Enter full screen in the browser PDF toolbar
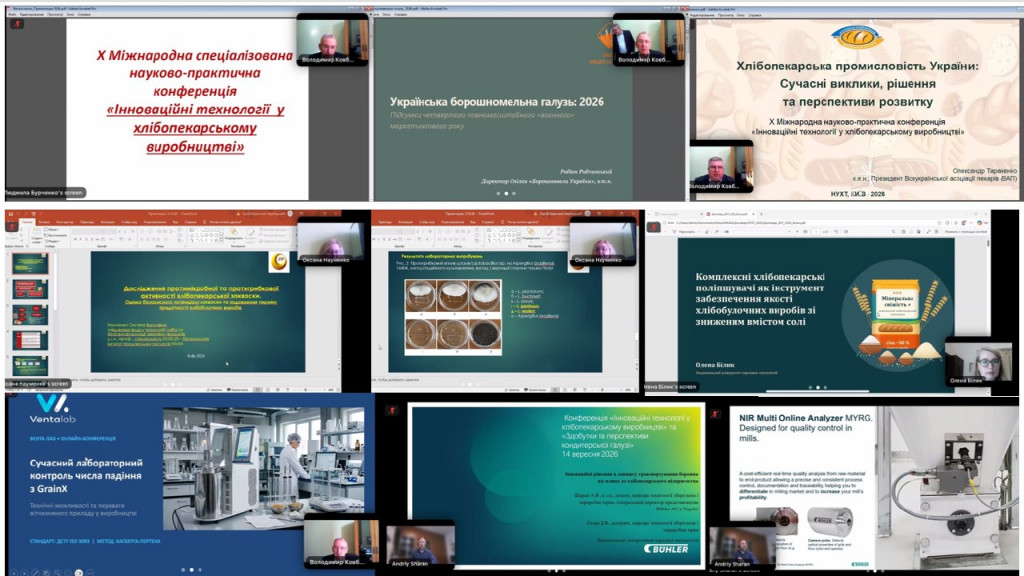This screenshot has height=576, width=1024. click(x=928, y=232)
